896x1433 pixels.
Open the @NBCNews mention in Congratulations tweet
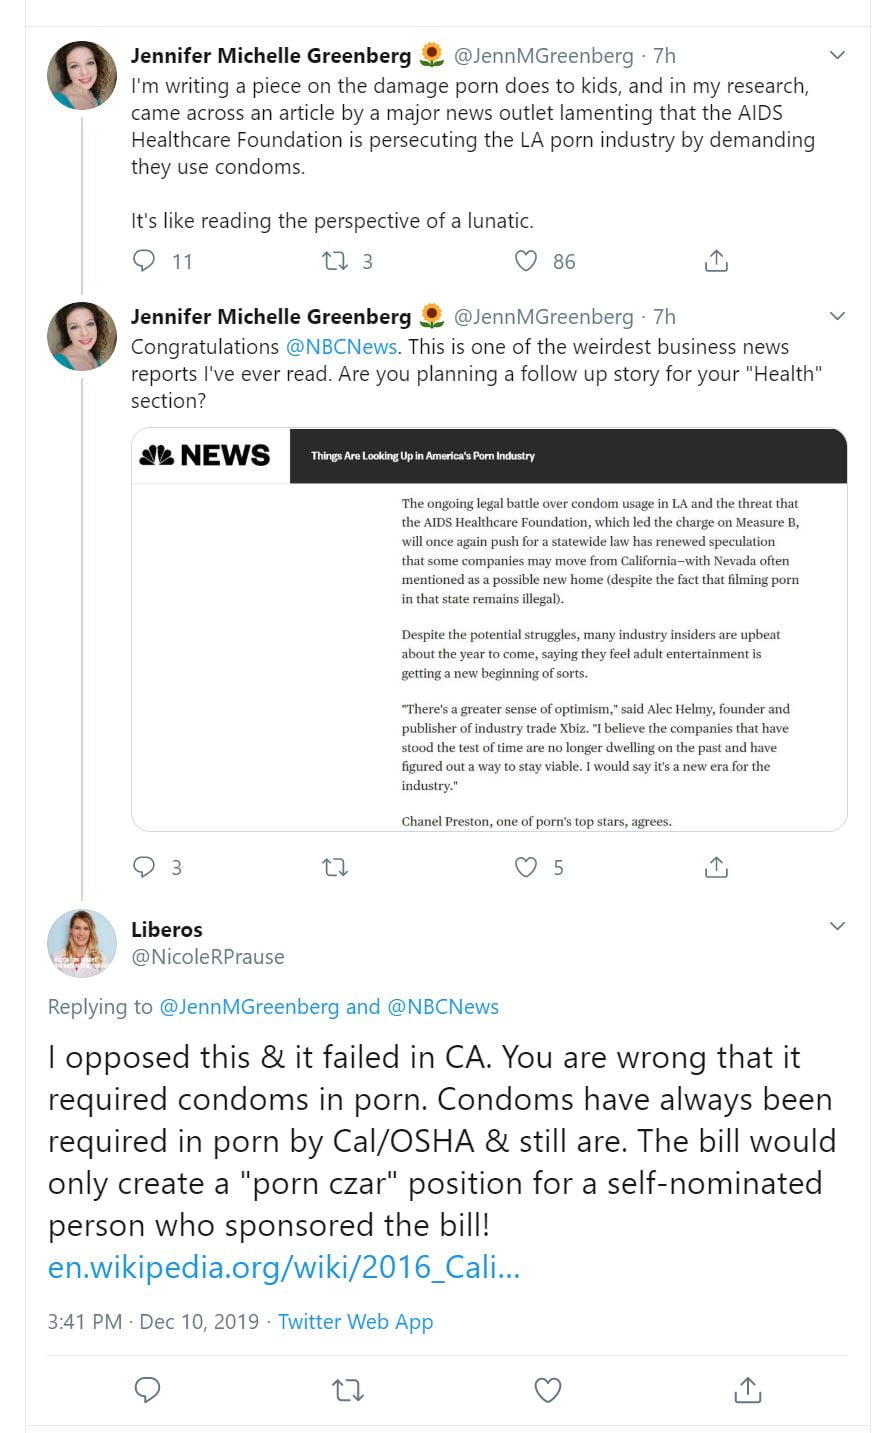pos(342,347)
